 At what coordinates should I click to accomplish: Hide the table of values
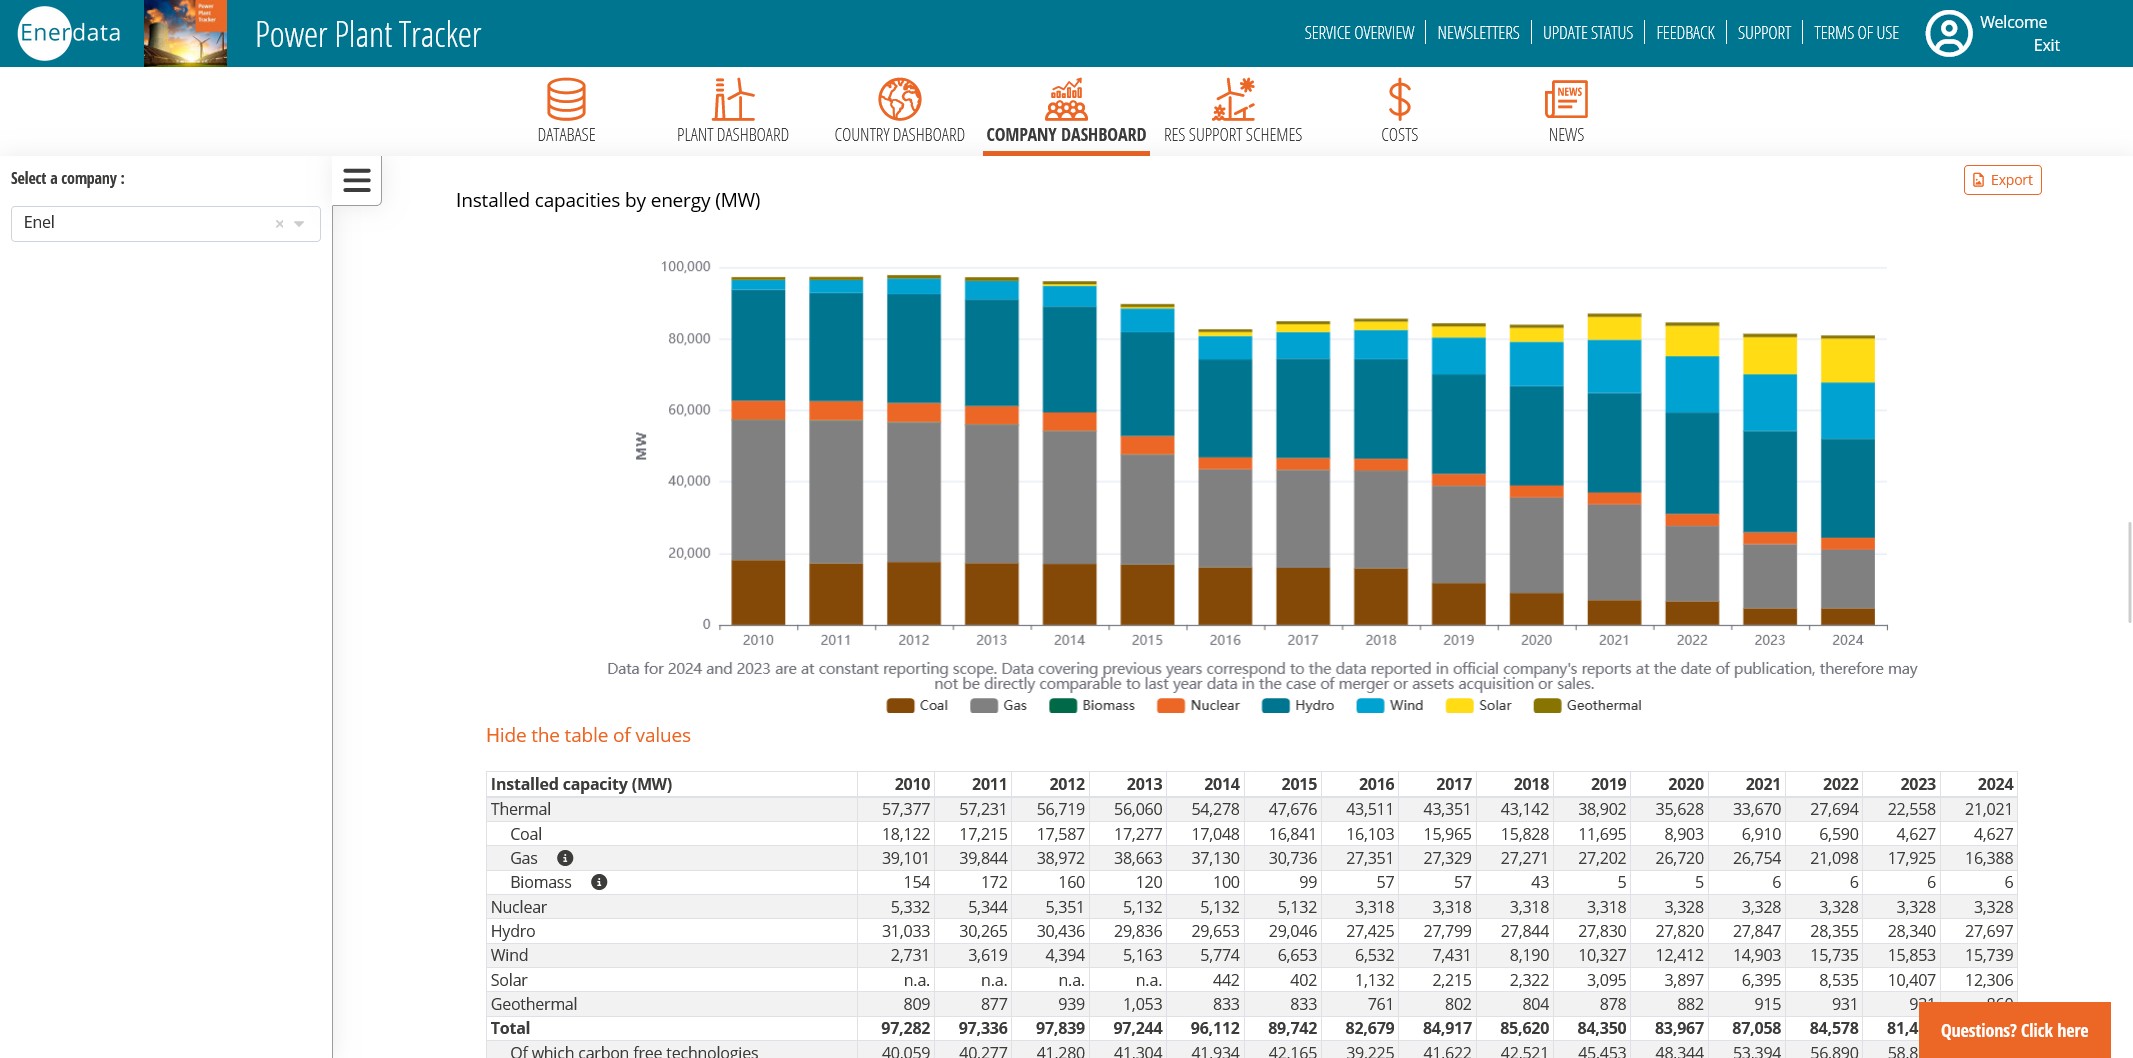pos(588,735)
